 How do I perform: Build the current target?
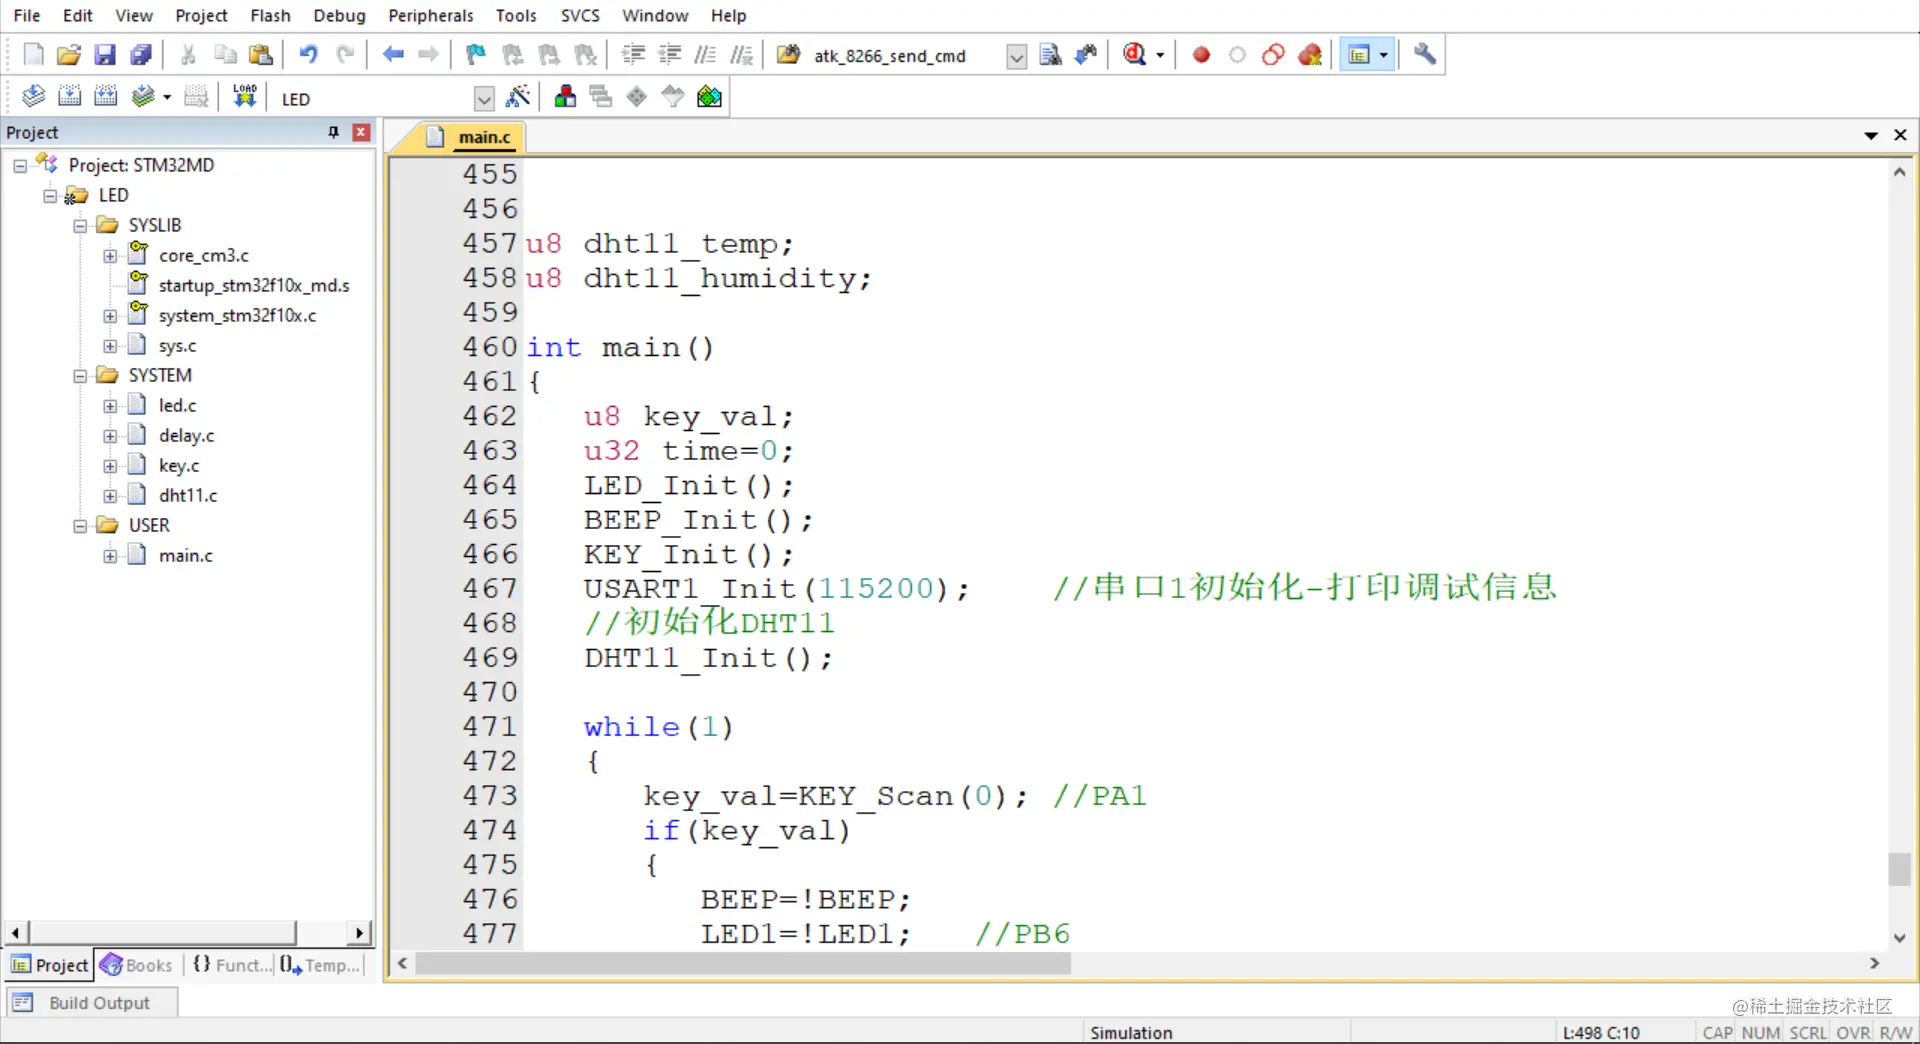point(69,95)
